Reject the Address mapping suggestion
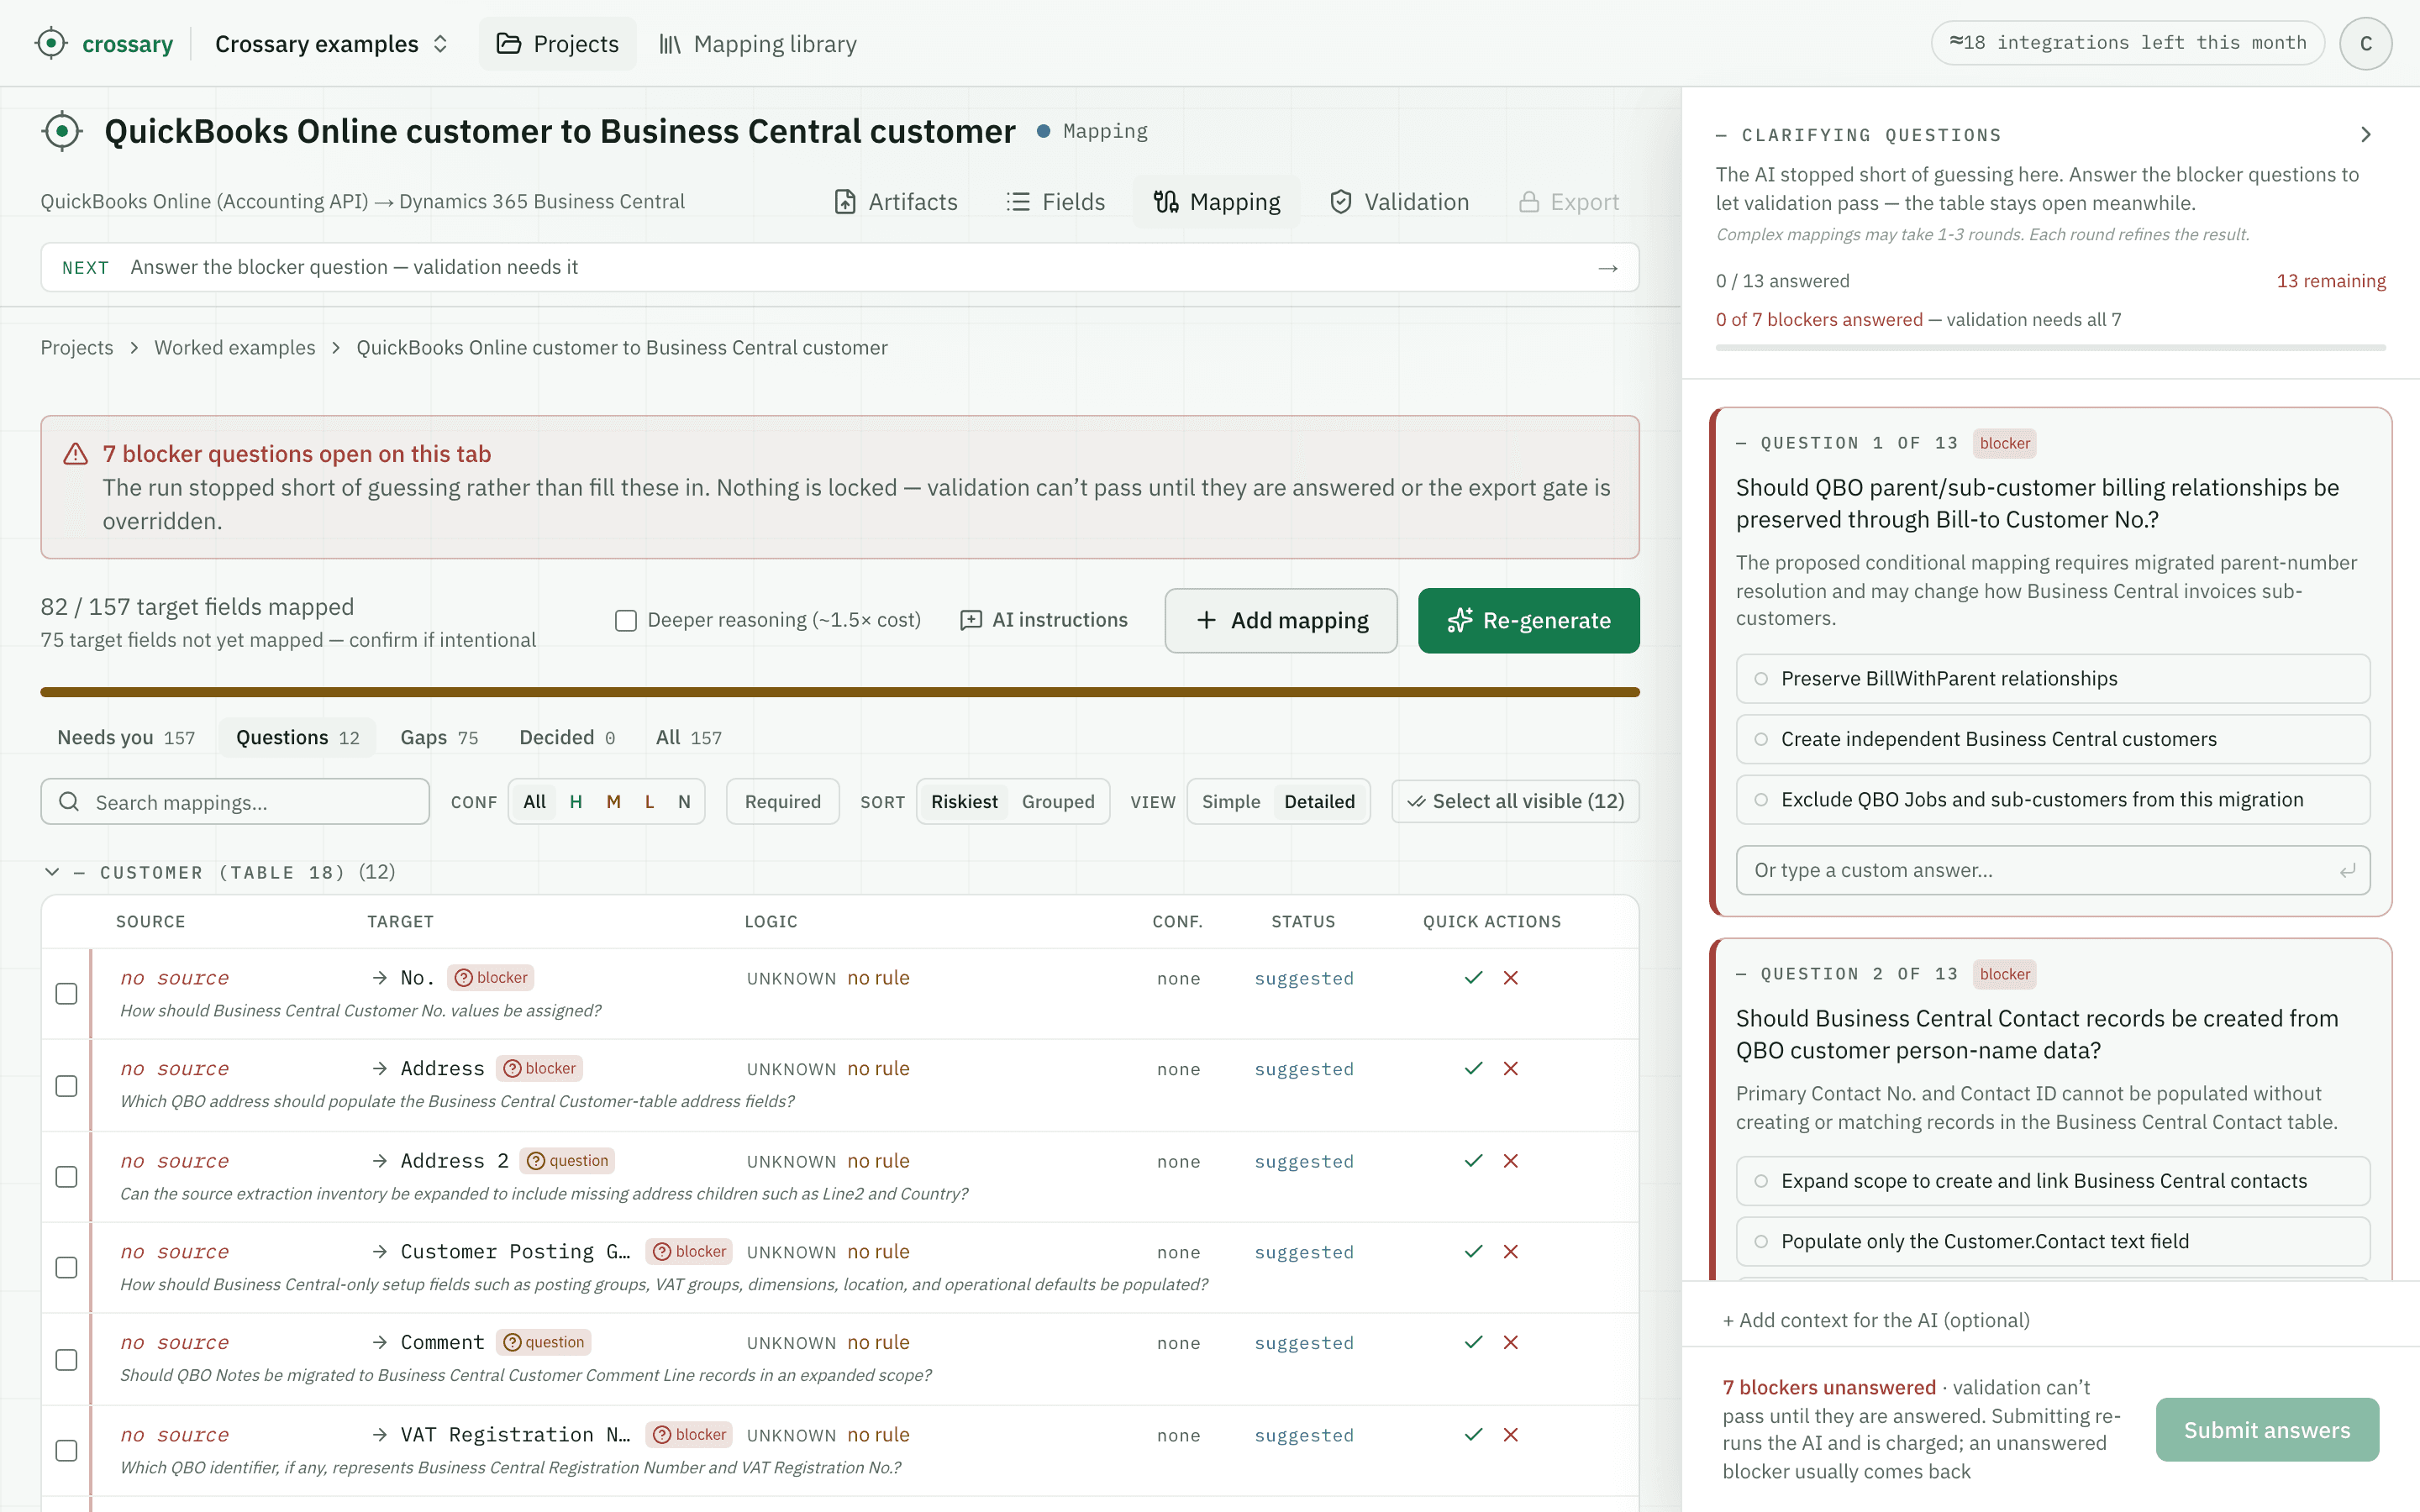The height and width of the screenshot is (1512, 2420). [1511, 1069]
